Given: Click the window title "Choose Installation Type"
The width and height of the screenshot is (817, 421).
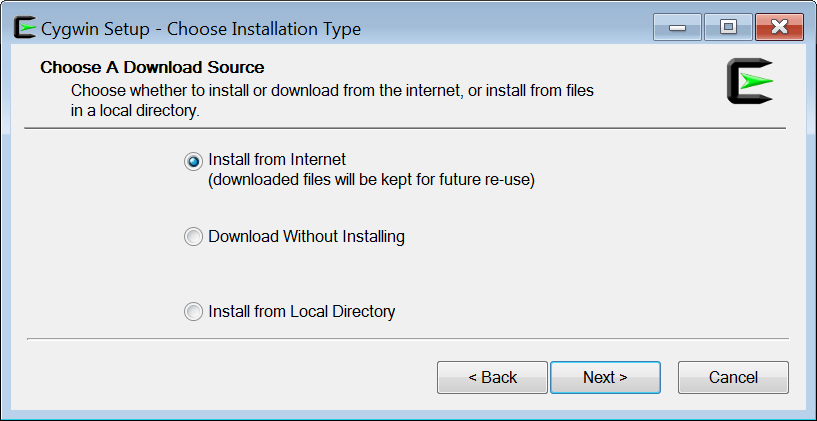Looking at the screenshot, I should point(264,29).
